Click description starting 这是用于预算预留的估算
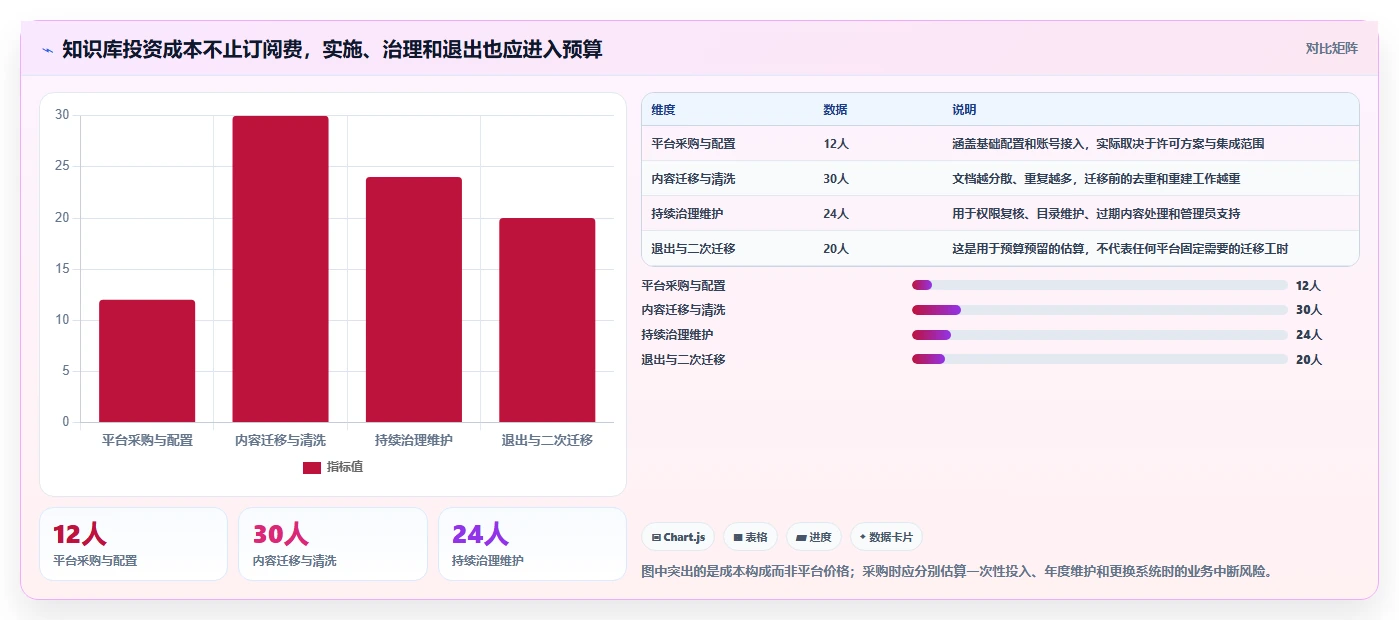The width and height of the screenshot is (1399, 620). (1120, 249)
